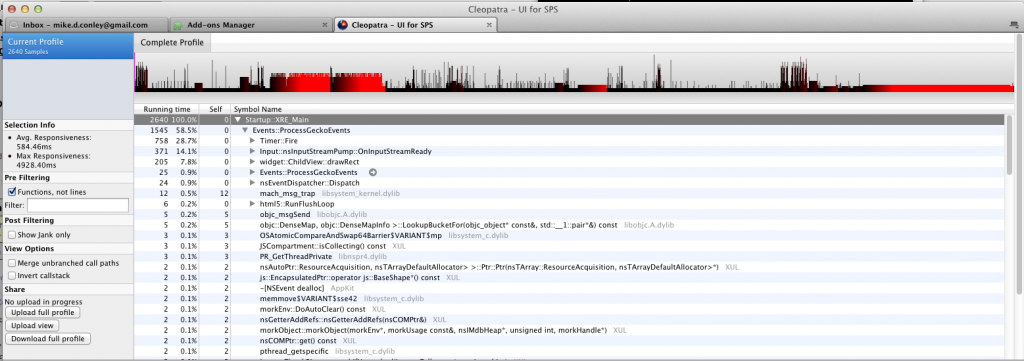Click the 'No upload in progress' status text

tap(43, 302)
